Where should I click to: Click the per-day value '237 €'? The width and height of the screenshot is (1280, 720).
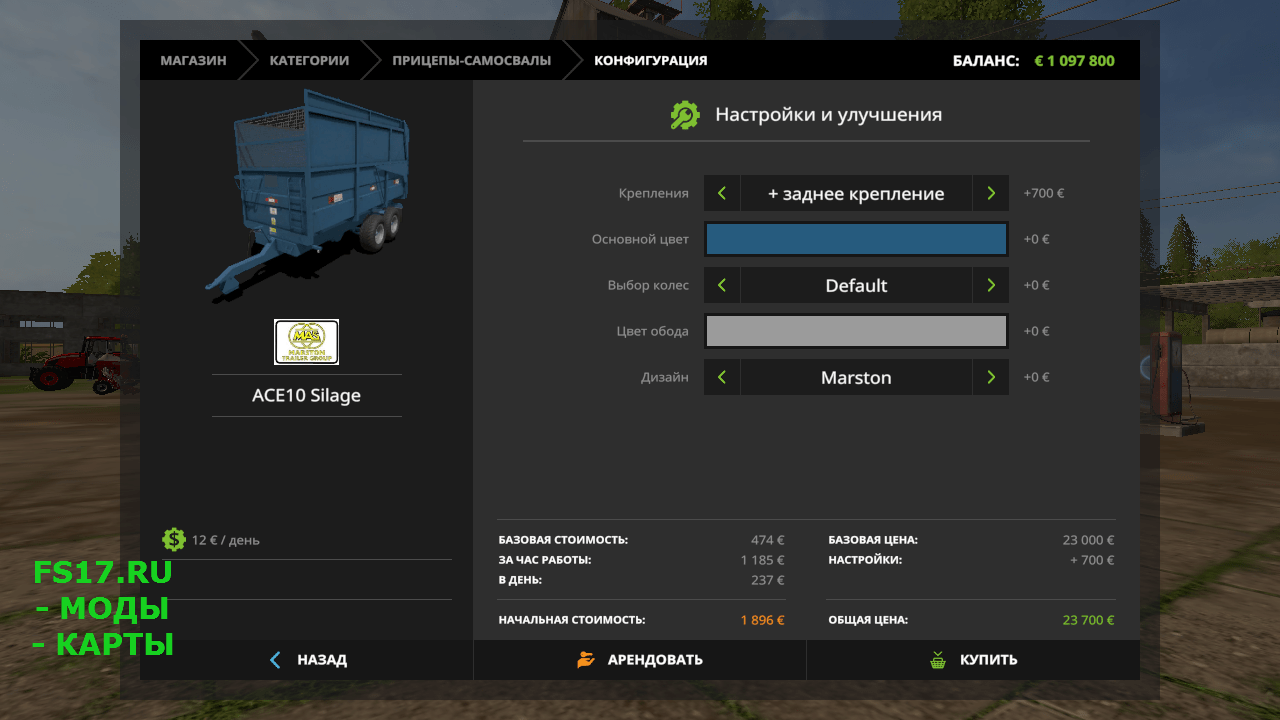coord(768,580)
